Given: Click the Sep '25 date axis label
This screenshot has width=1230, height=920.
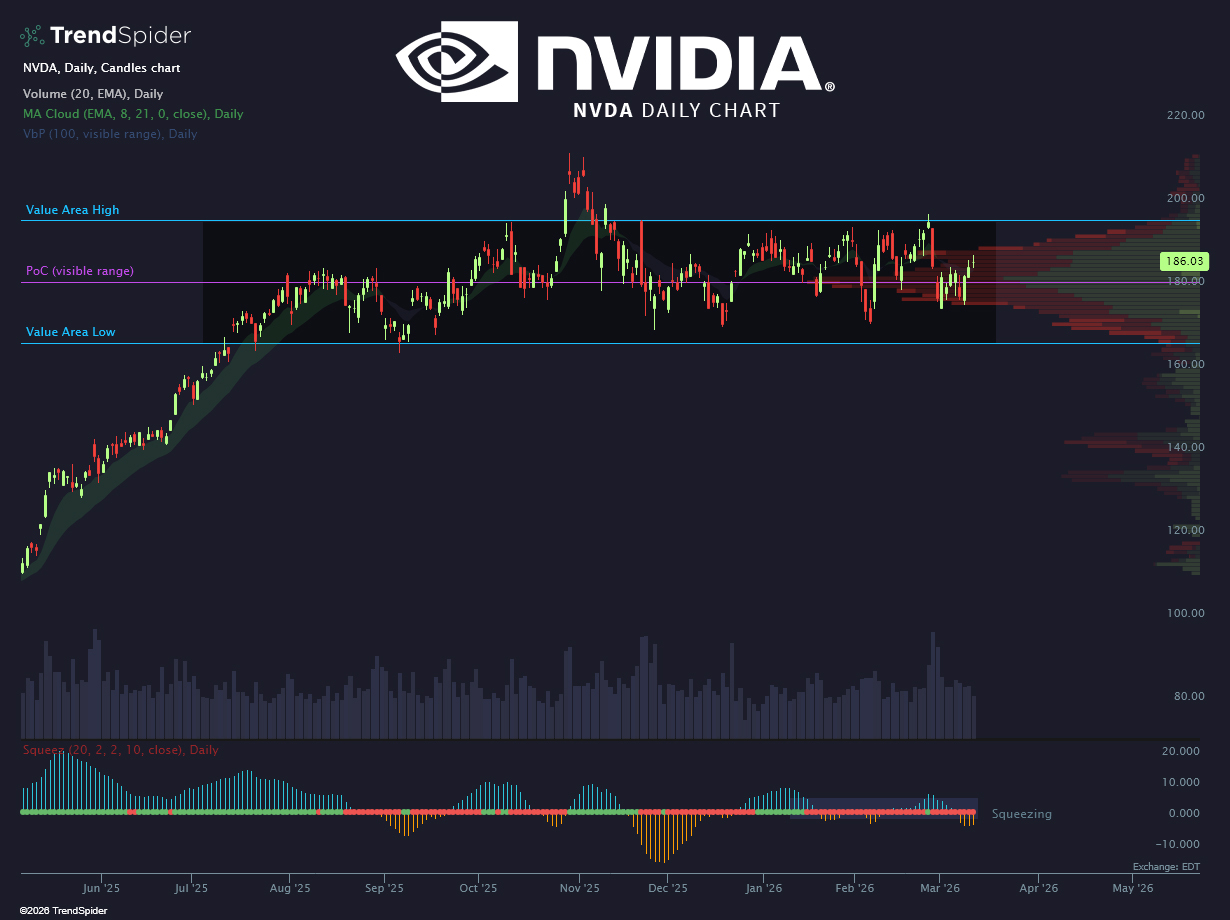Looking at the screenshot, I should [x=383, y=887].
